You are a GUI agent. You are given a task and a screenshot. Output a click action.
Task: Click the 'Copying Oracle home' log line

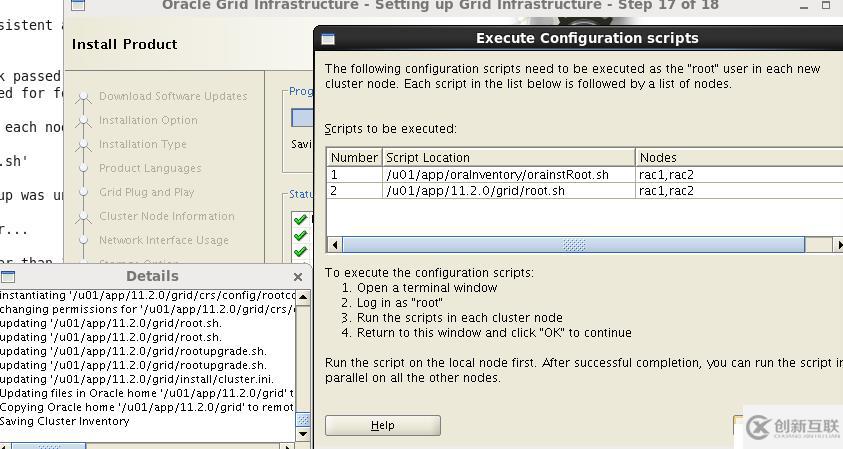click(x=147, y=407)
